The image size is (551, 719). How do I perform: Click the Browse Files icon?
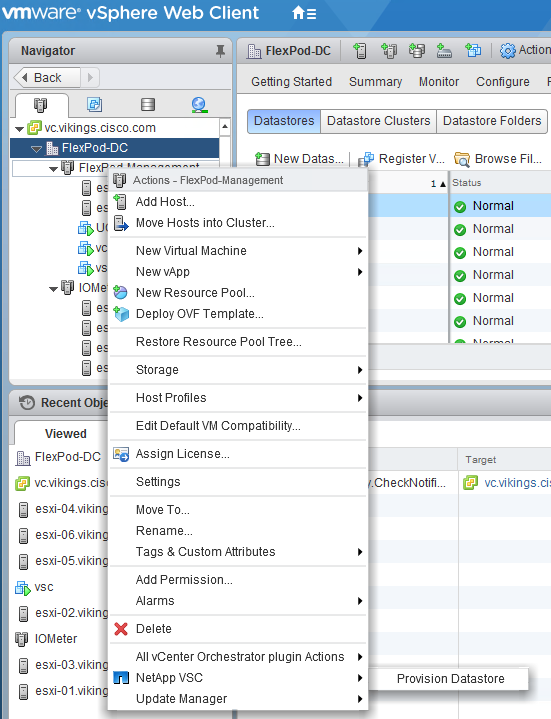tap(462, 159)
